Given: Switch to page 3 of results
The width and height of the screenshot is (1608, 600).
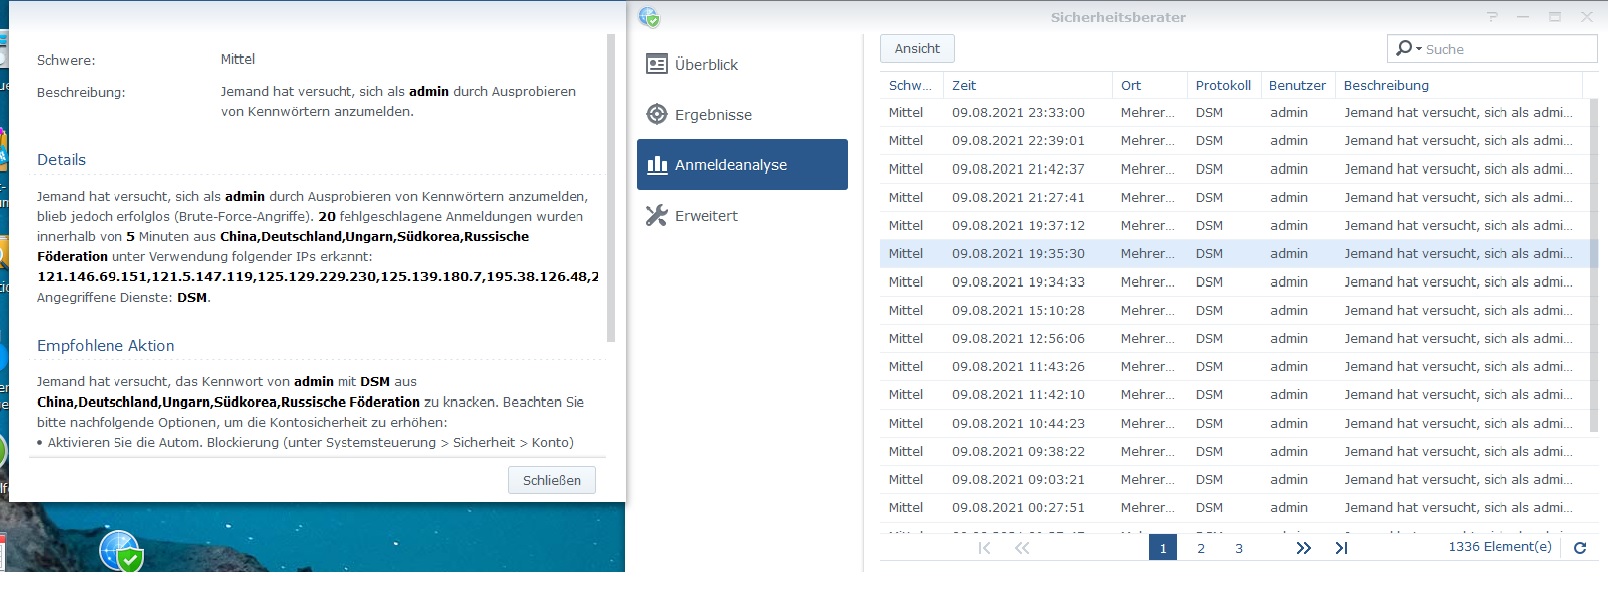Looking at the screenshot, I should click(1239, 548).
